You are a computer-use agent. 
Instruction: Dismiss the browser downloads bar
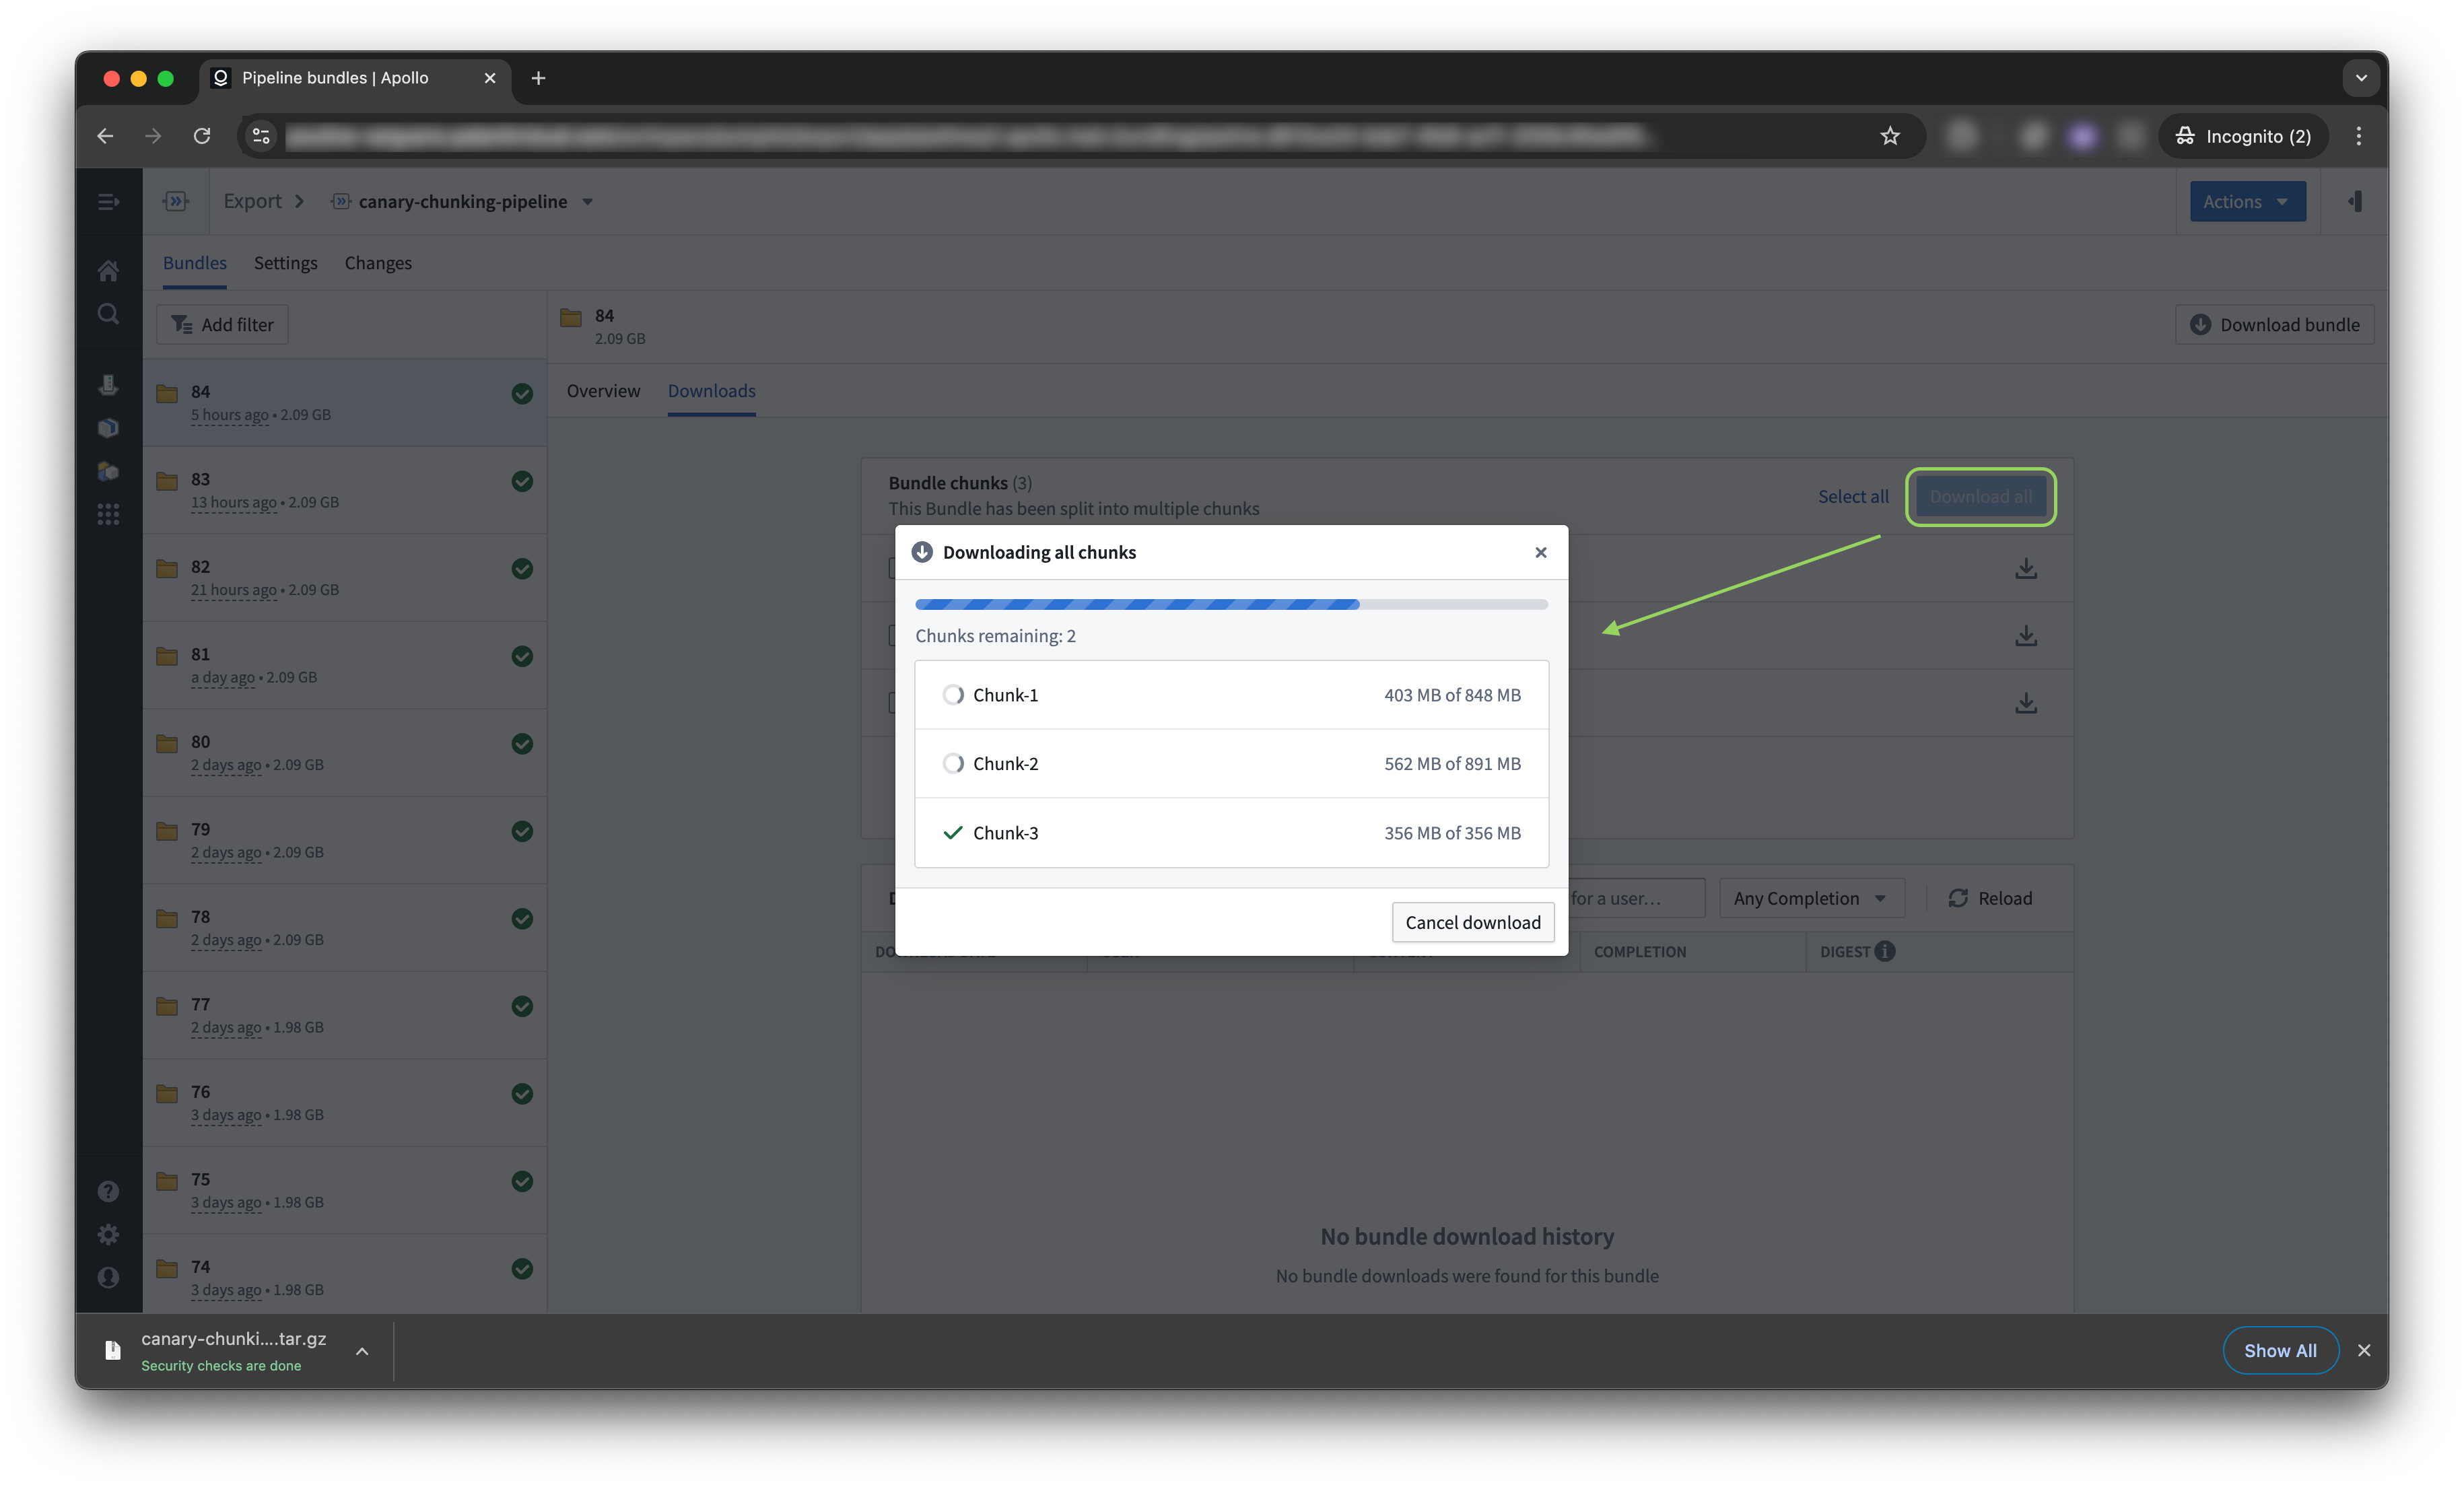(2363, 1351)
